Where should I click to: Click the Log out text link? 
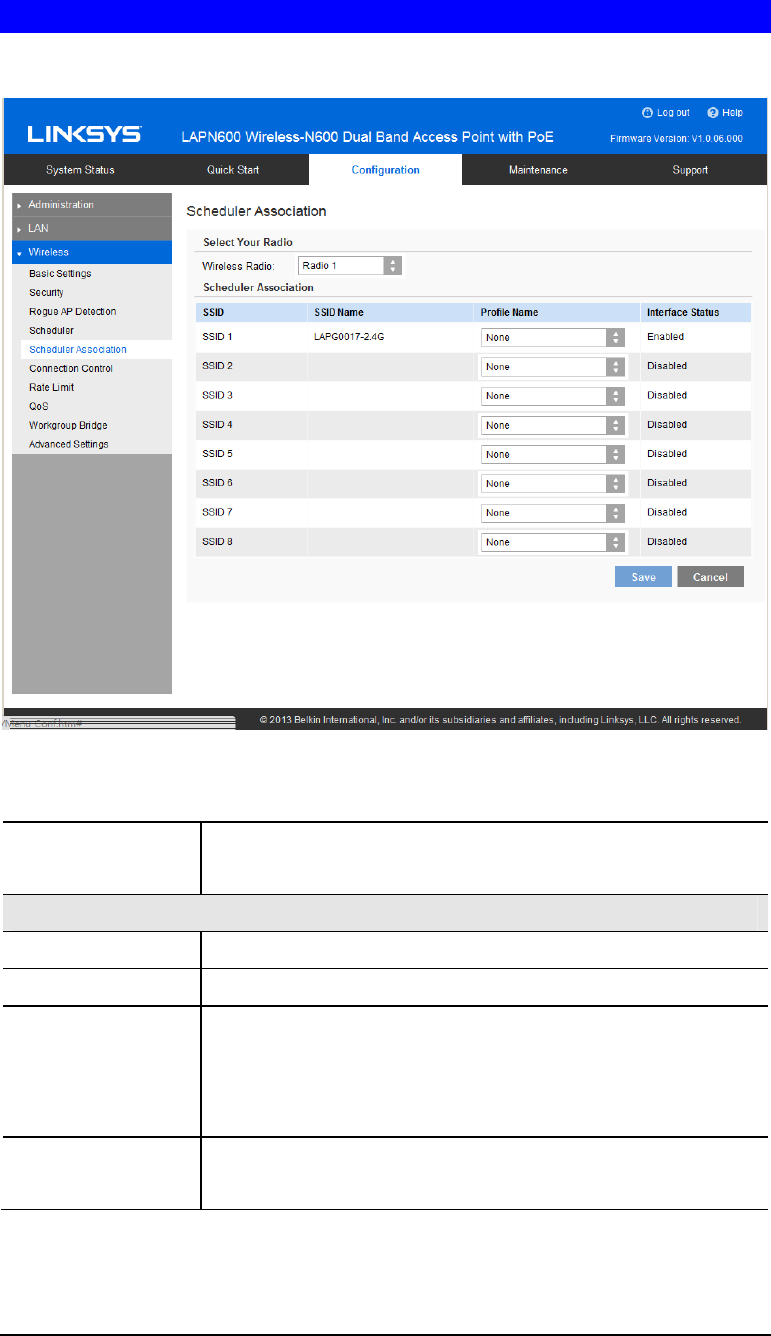(x=673, y=113)
